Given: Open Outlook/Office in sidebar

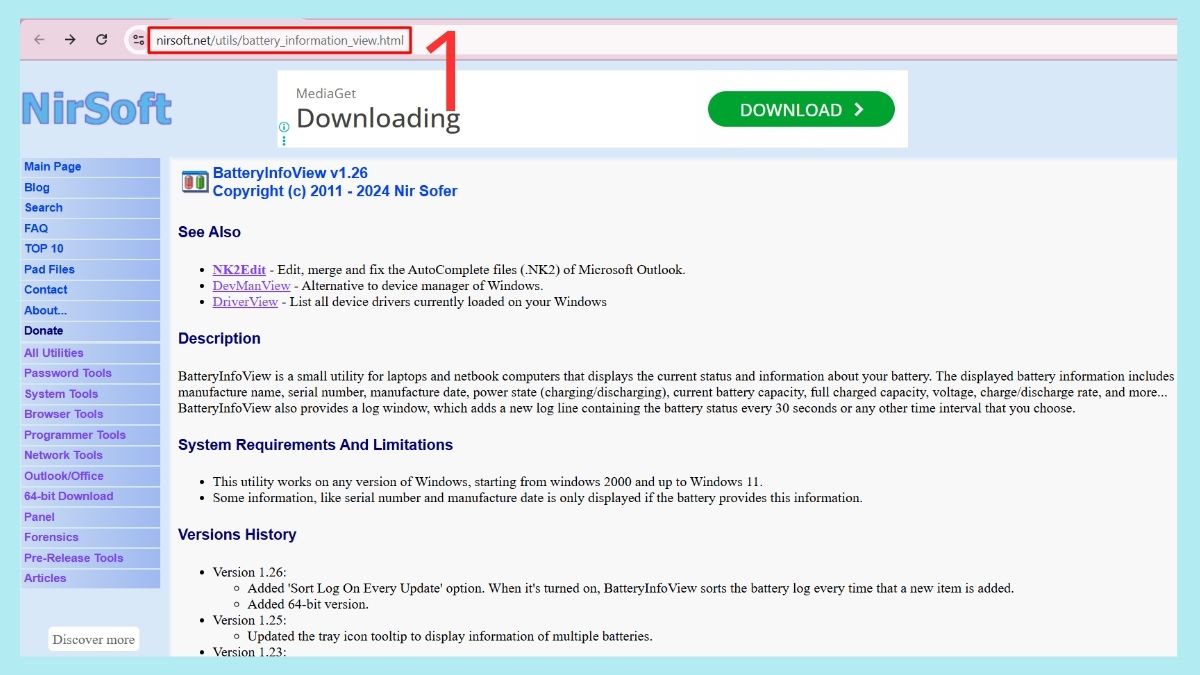Looking at the screenshot, I should [x=64, y=476].
